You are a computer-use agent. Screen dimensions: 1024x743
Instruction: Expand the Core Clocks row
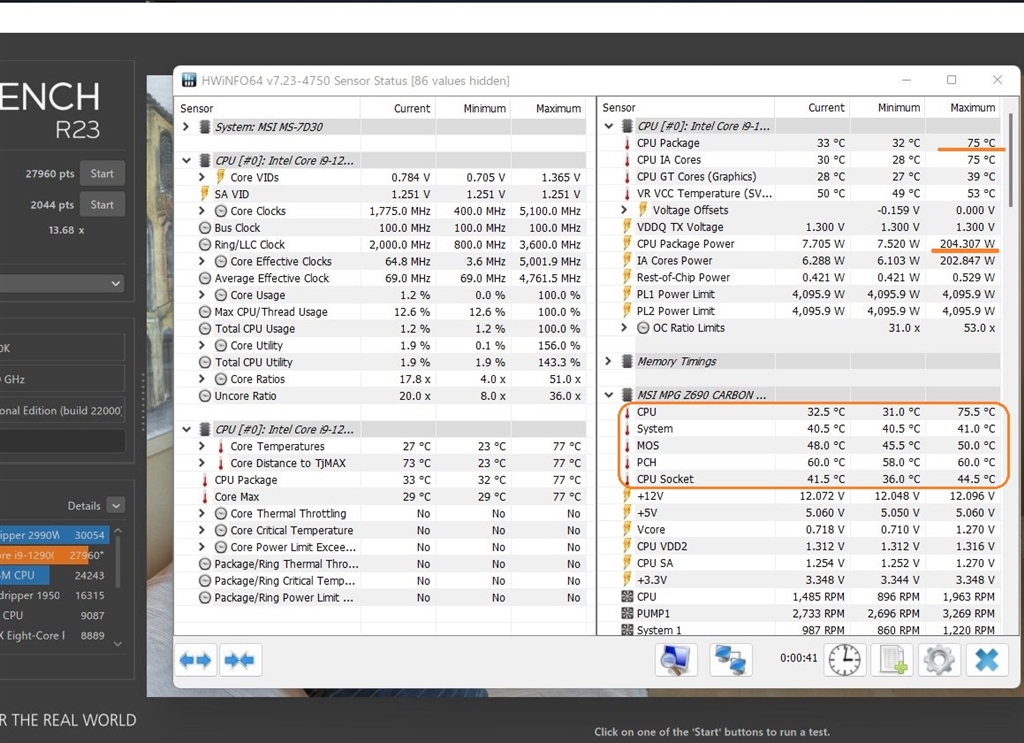(x=202, y=210)
